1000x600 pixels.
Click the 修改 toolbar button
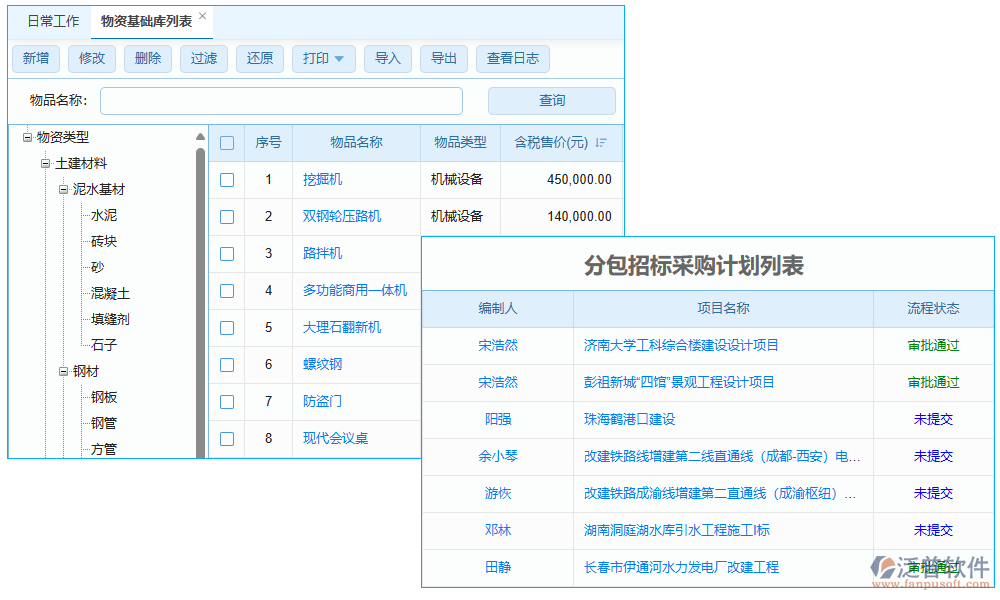(91, 58)
